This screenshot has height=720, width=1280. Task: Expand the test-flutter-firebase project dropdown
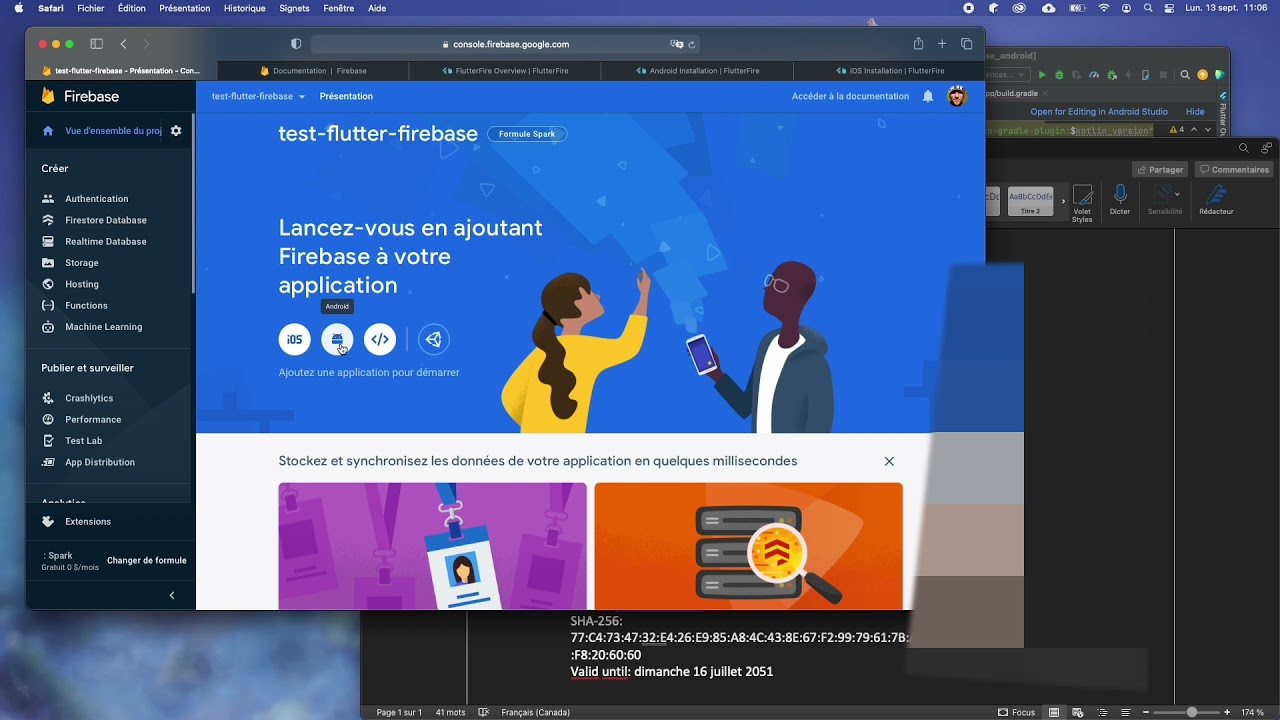pyautogui.click(x=258, y=96)
